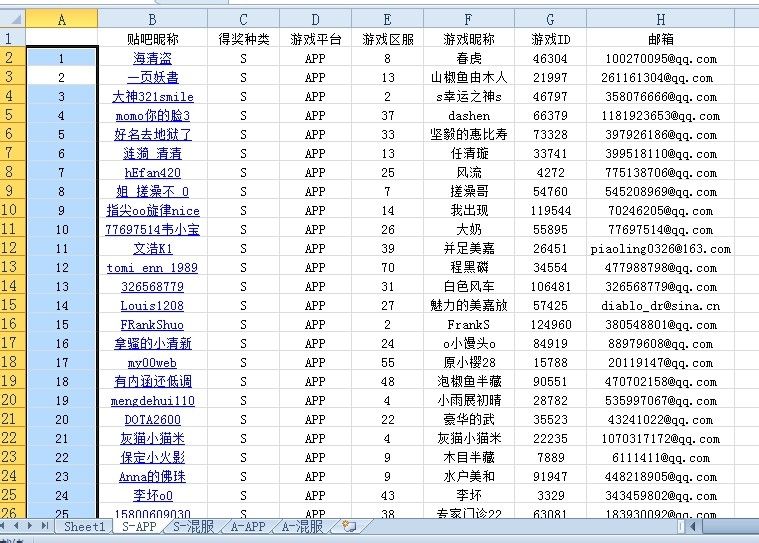The width and height of the screenshot is (759, 543).
Task: Select the 游戏区服 header cell
Action: click(x=387, y=39)
